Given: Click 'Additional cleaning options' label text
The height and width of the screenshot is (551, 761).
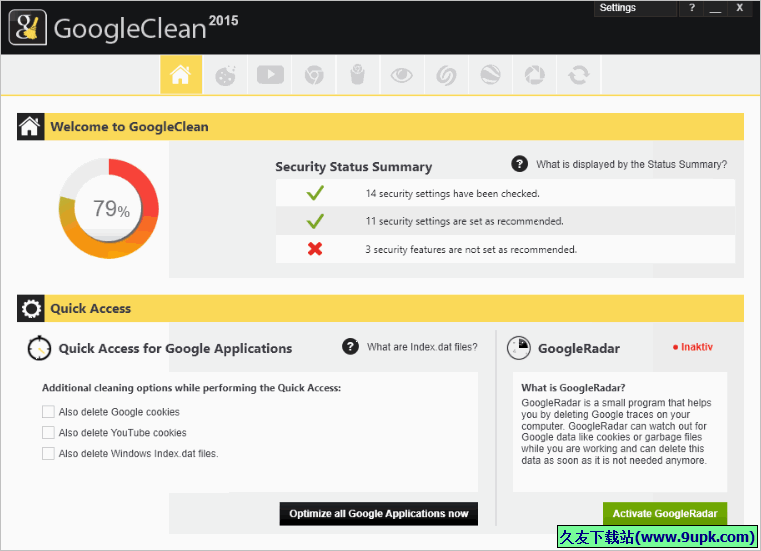Looking at the screenshot, I should click(x=192, y=388).
